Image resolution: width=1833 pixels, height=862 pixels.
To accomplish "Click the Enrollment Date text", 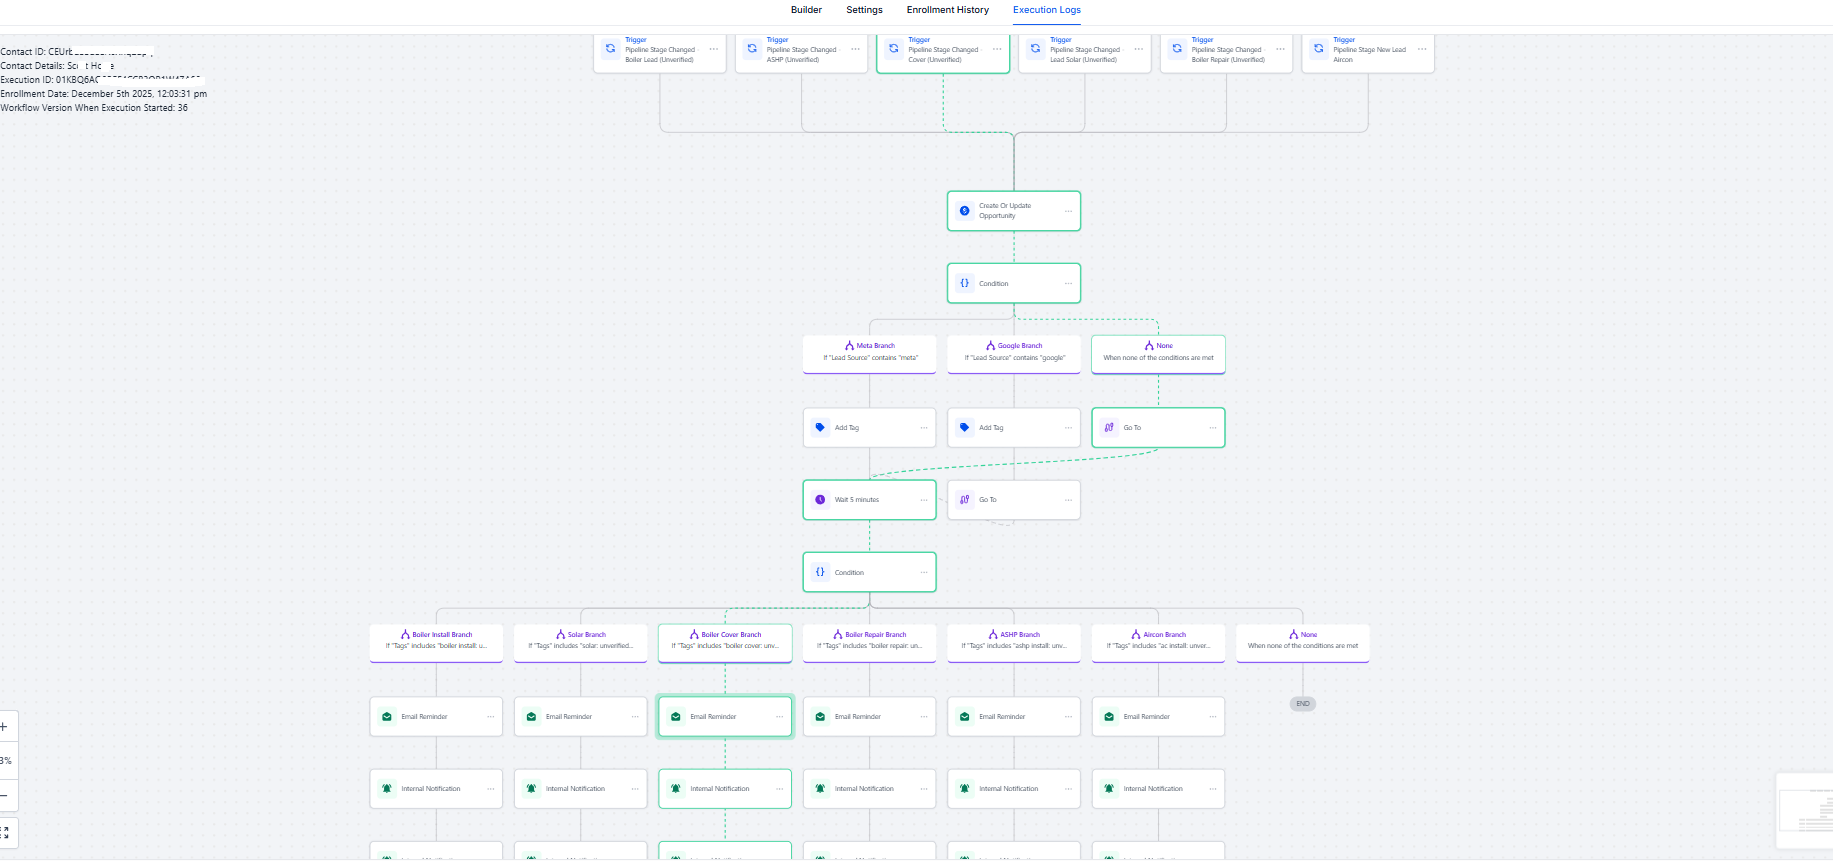I will click(x=104, y=94).
